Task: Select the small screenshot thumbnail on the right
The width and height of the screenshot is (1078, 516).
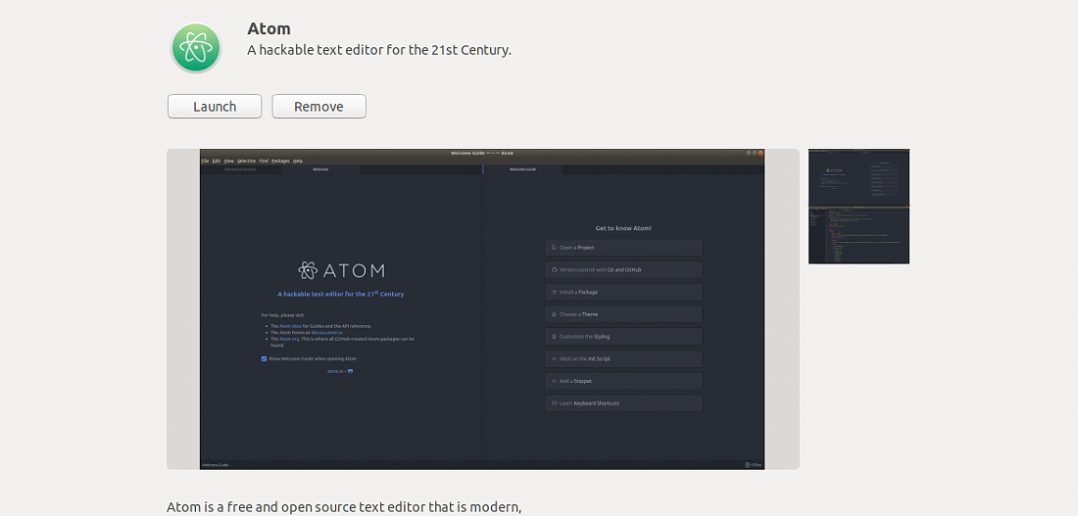Action: coord(859,206)
